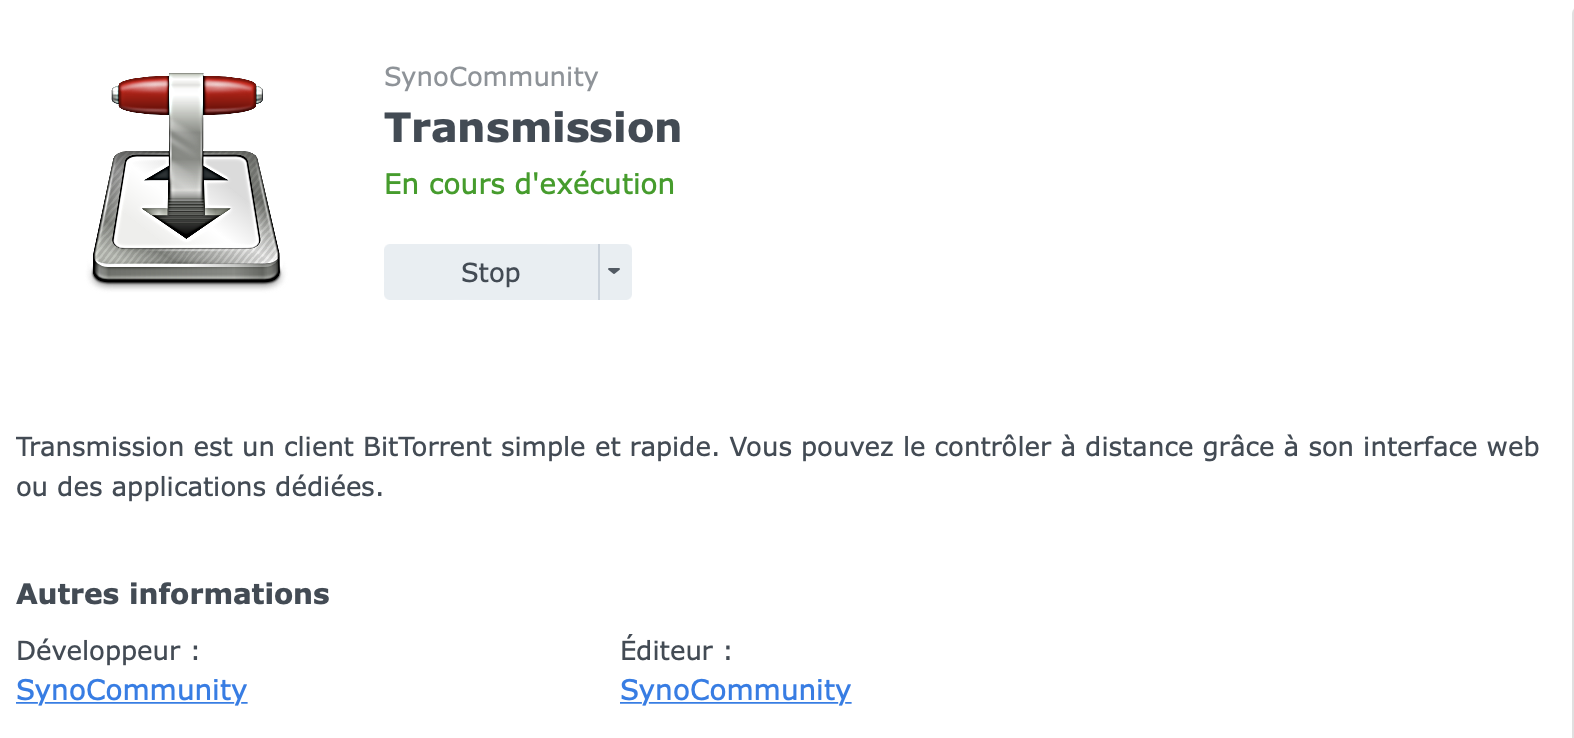The image size is (1574, 738).
Task: Click "applications dédiées" in the description
Action: (246, 487)
